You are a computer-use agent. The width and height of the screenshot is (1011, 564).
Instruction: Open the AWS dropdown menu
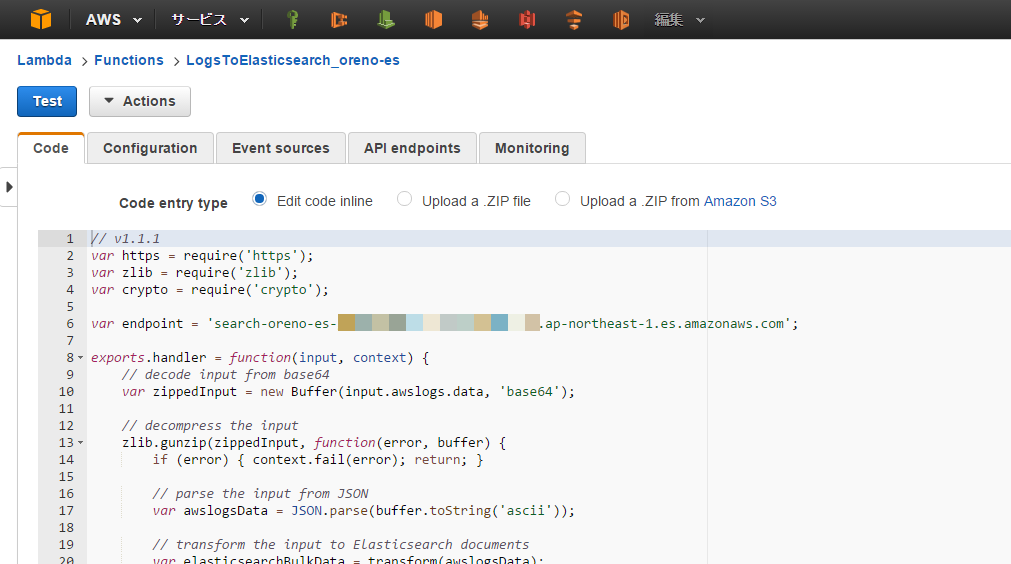point(113,20)
